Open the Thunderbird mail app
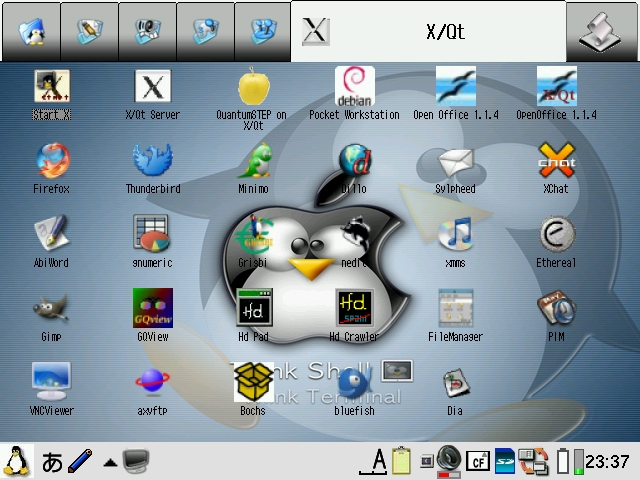This screenshot has height=480, width=640. (x=152, y=164)
